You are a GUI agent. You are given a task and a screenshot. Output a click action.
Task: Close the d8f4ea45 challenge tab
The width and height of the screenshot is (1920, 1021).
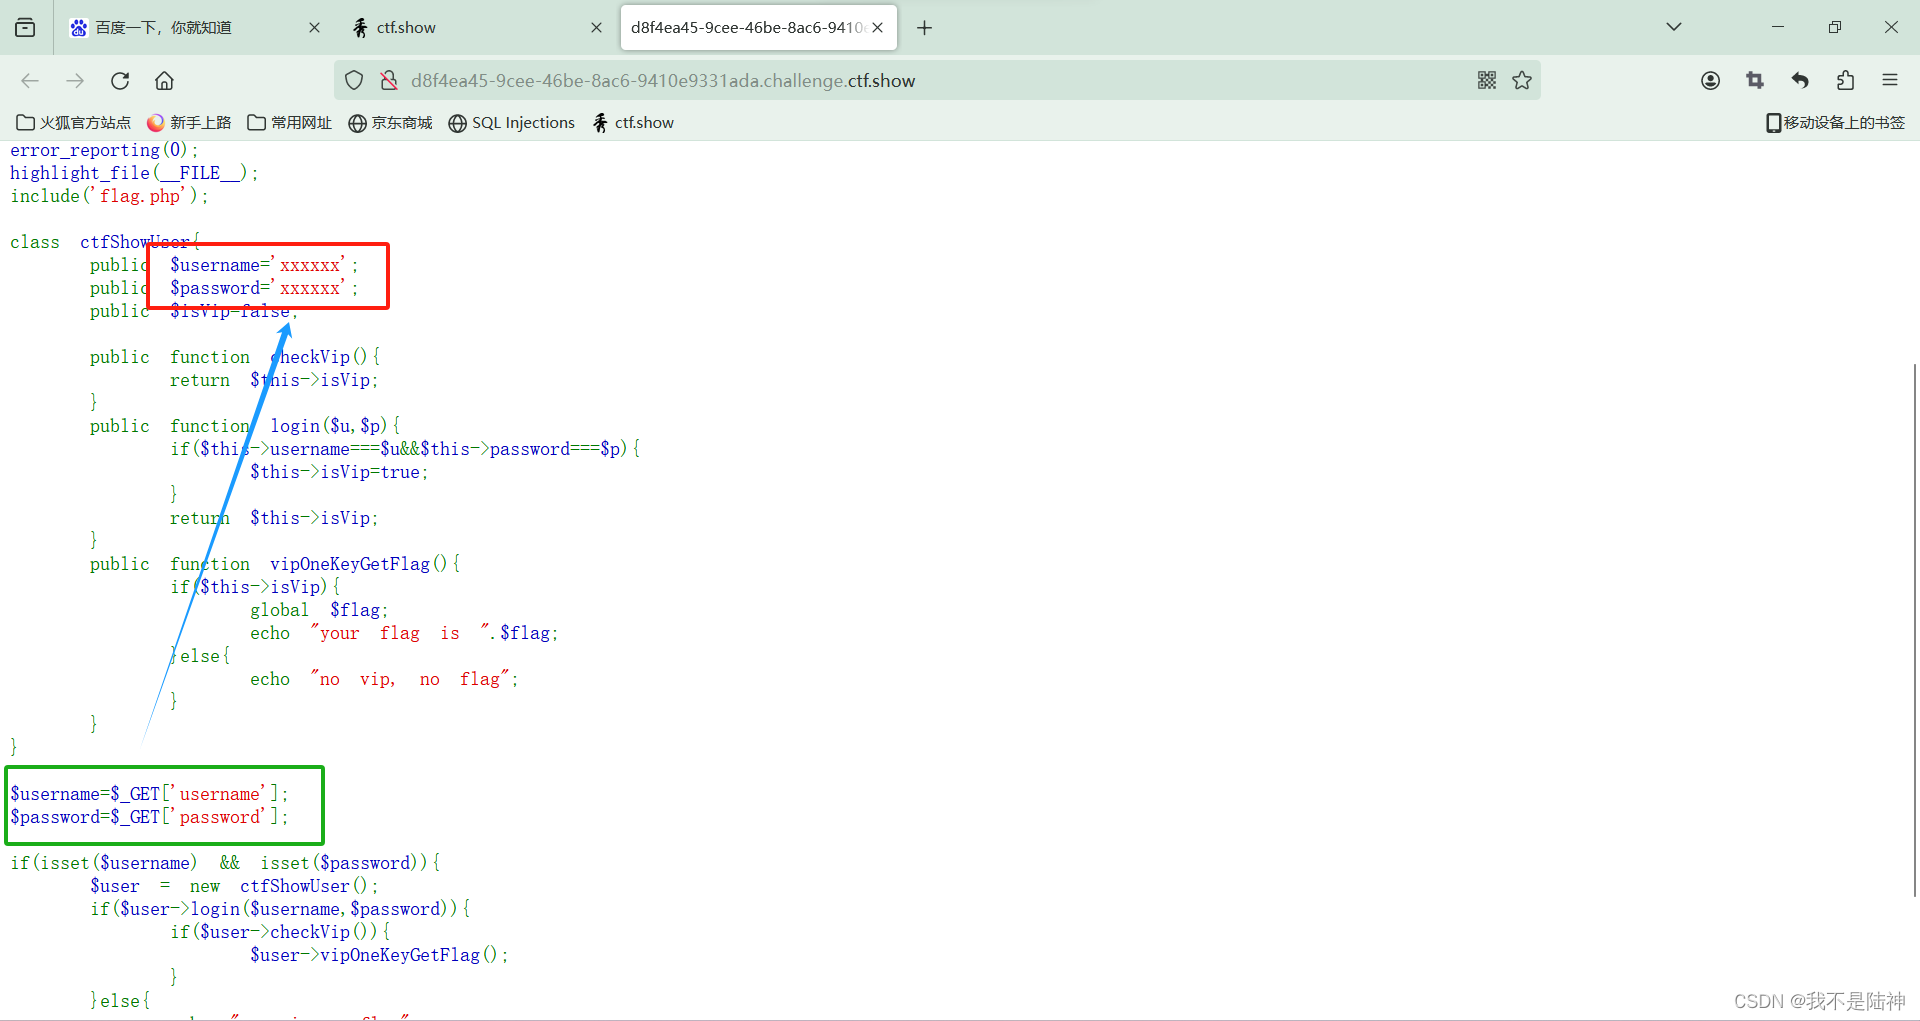[877, 27]
